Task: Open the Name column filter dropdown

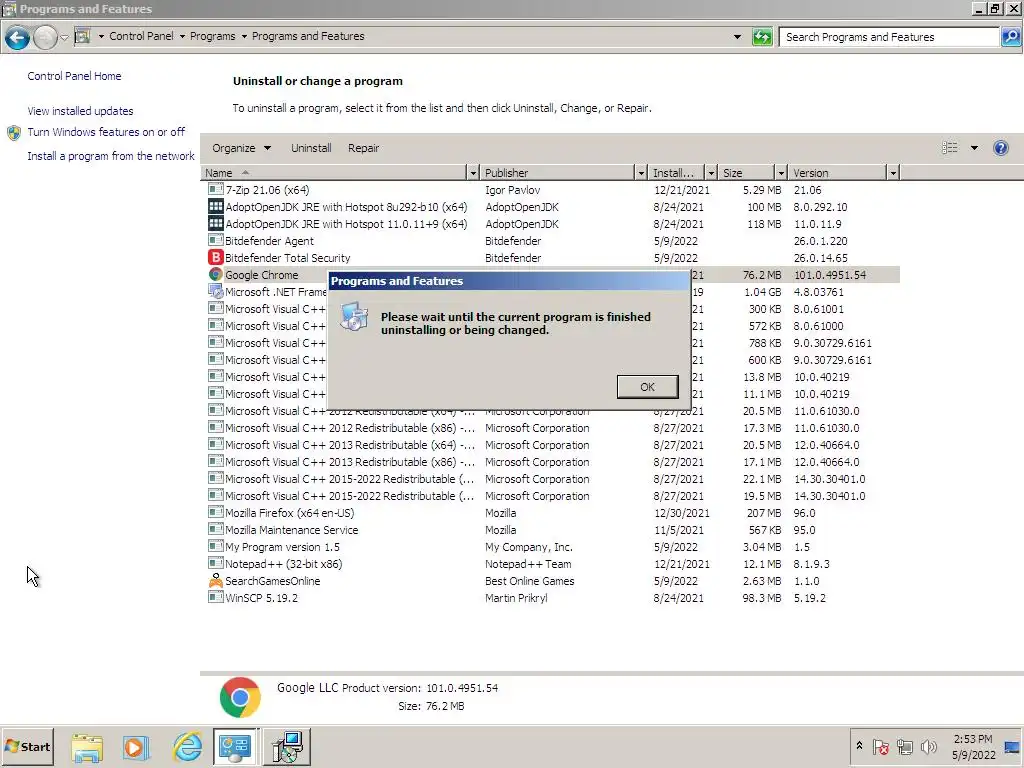Action: tap(473, 172)
